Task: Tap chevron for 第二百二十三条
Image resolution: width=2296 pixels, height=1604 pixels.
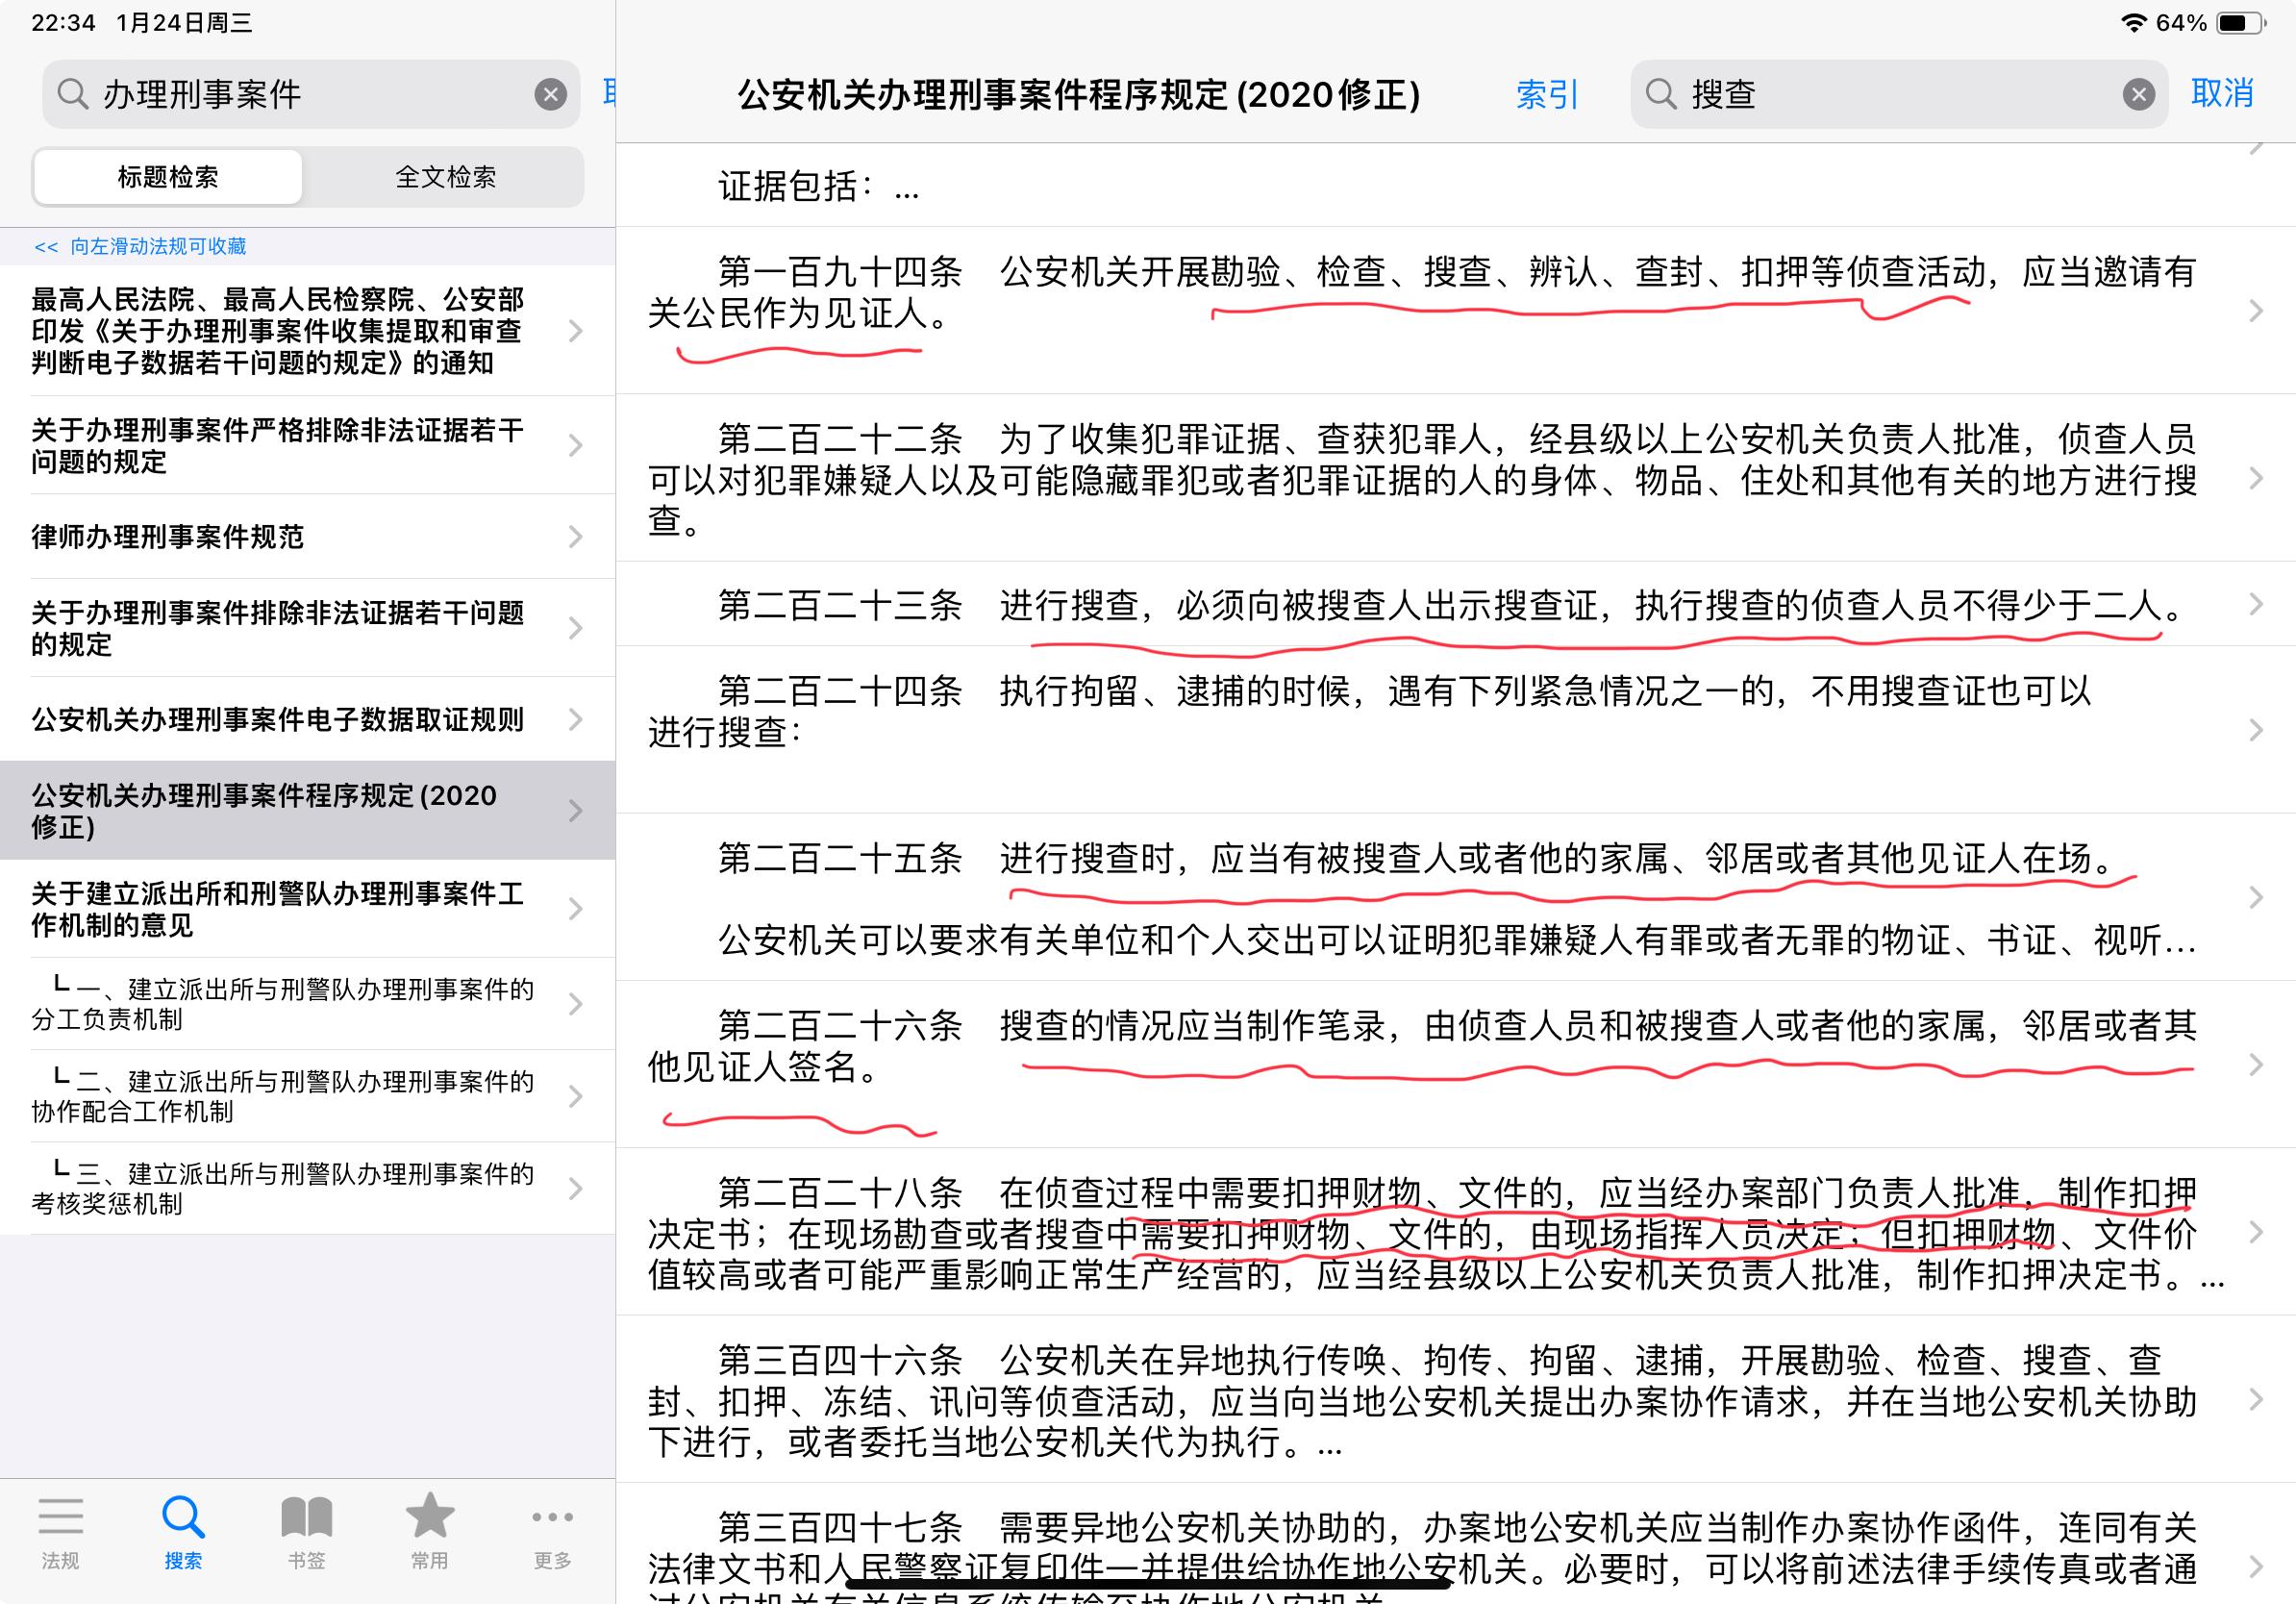Action: pyautogui.click(x=2256, y=604)
